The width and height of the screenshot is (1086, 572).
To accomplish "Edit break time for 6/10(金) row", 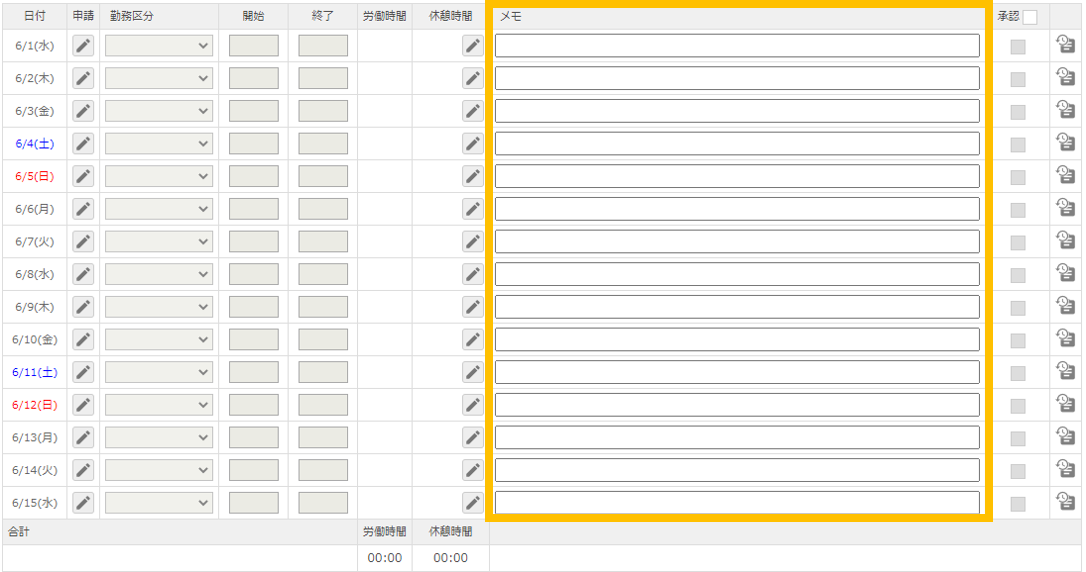I will pyautogui.click(x=472, y=339).
